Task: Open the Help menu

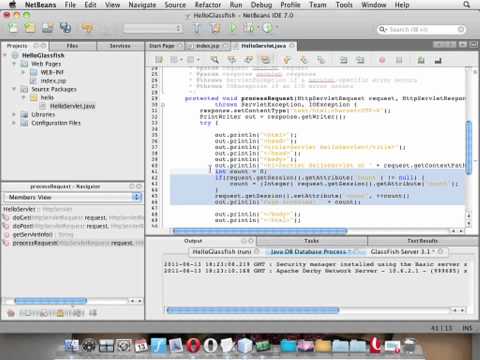Action: (x=402, y=5)
